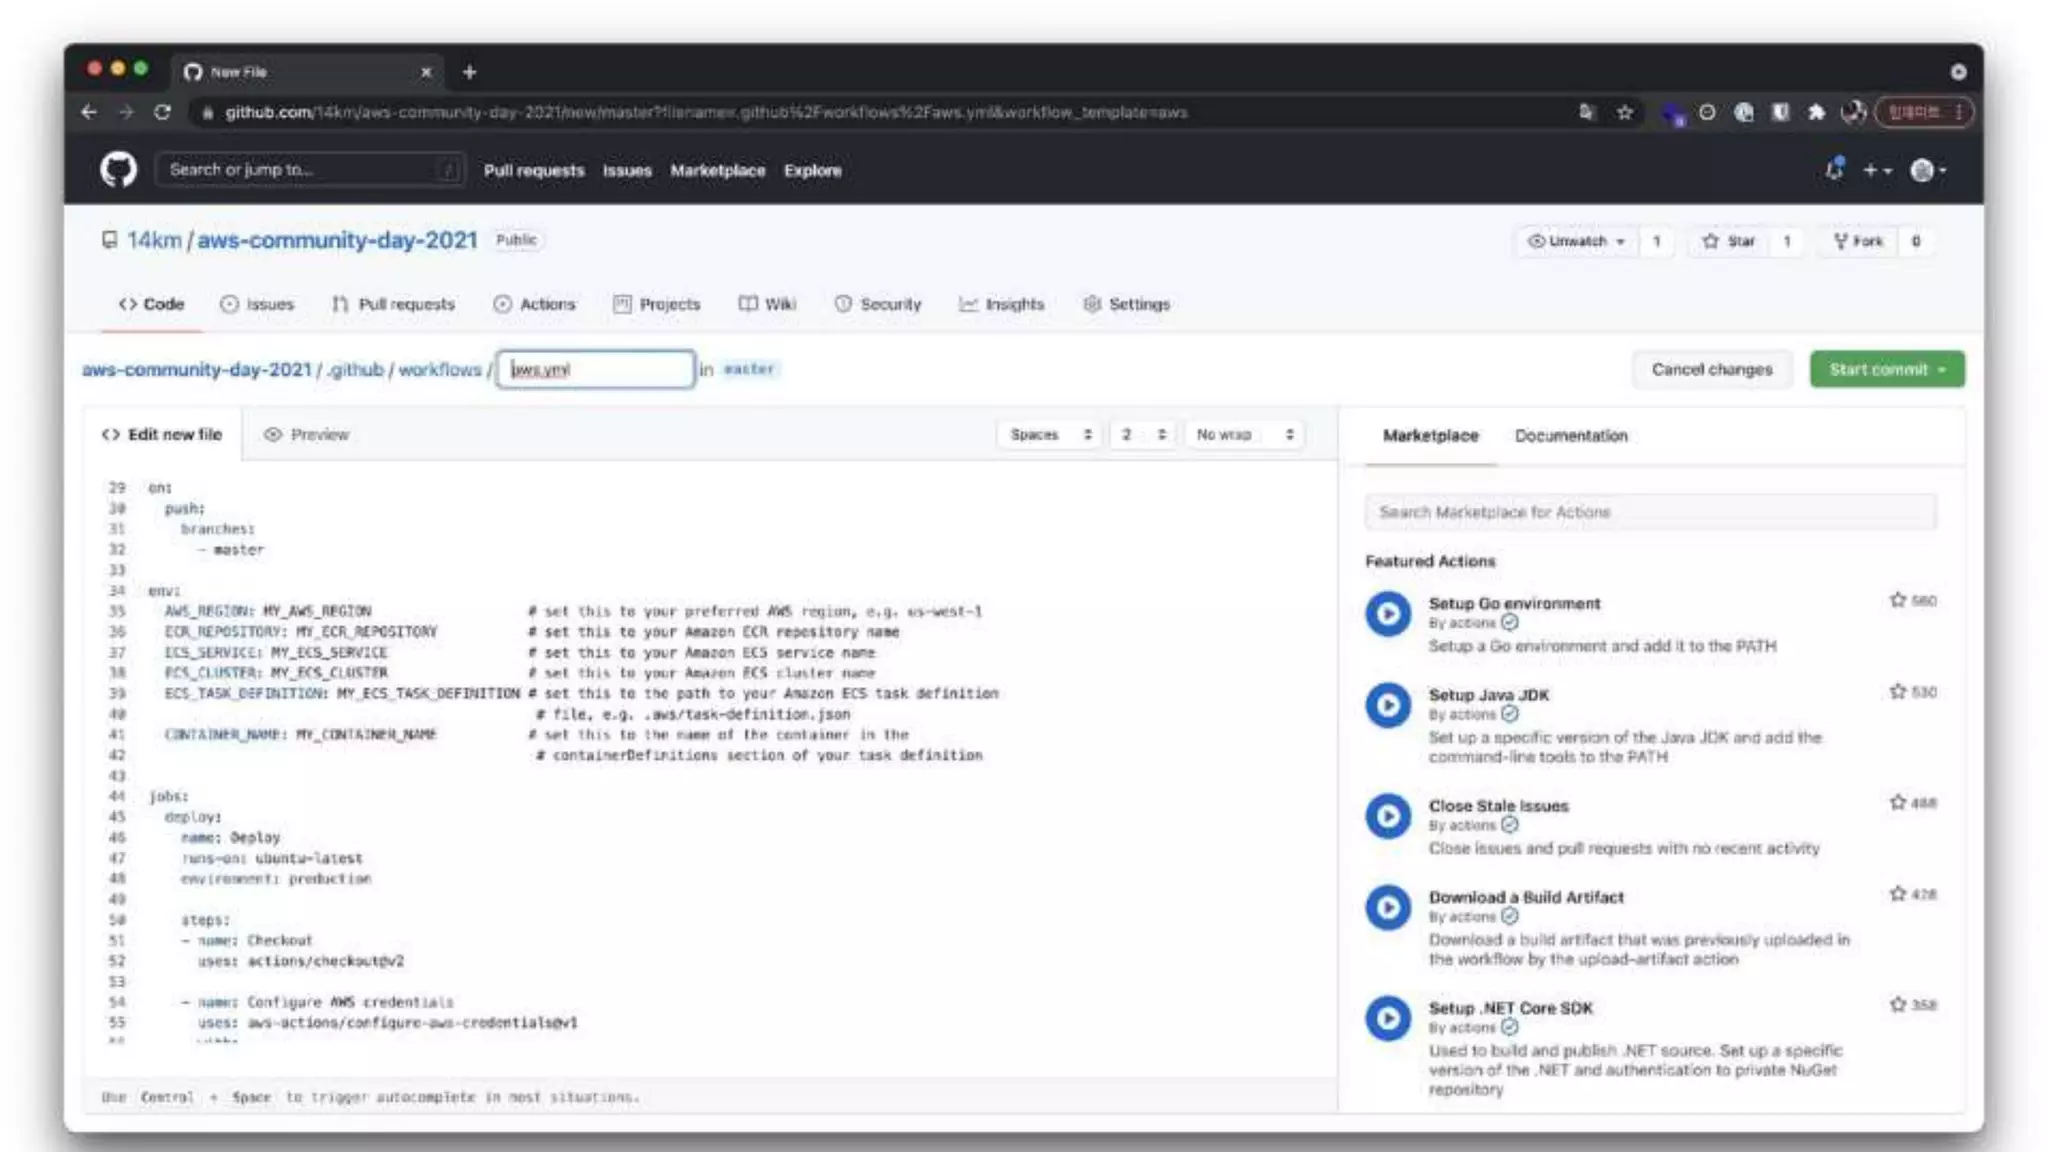Viewport: 2048px width, 1152px height.
Task: Switch to the Preview tab
Action: [307, 435]
